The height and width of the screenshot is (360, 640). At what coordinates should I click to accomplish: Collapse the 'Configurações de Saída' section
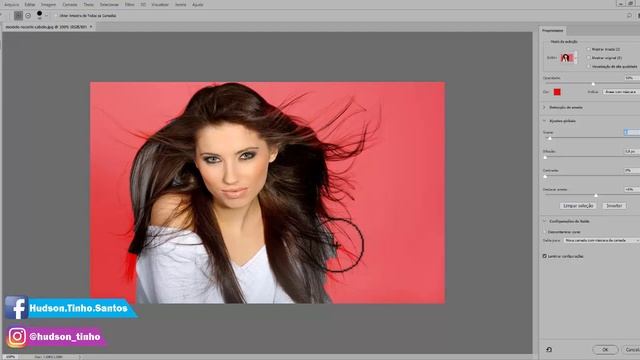(x=544, y=221)
